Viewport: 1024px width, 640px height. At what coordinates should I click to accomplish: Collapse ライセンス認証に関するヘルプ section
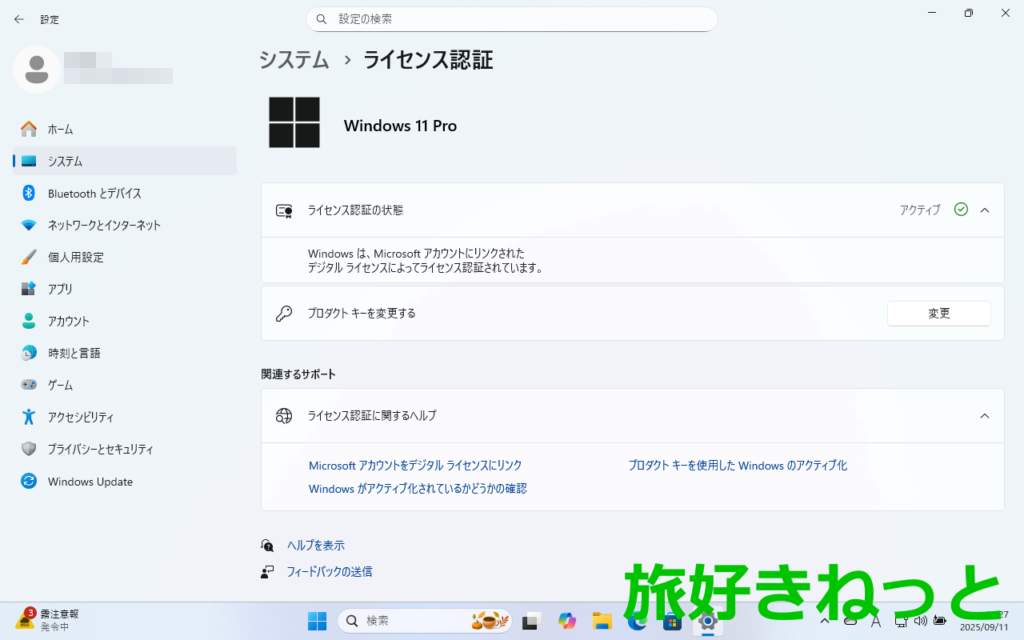[985, 416]
